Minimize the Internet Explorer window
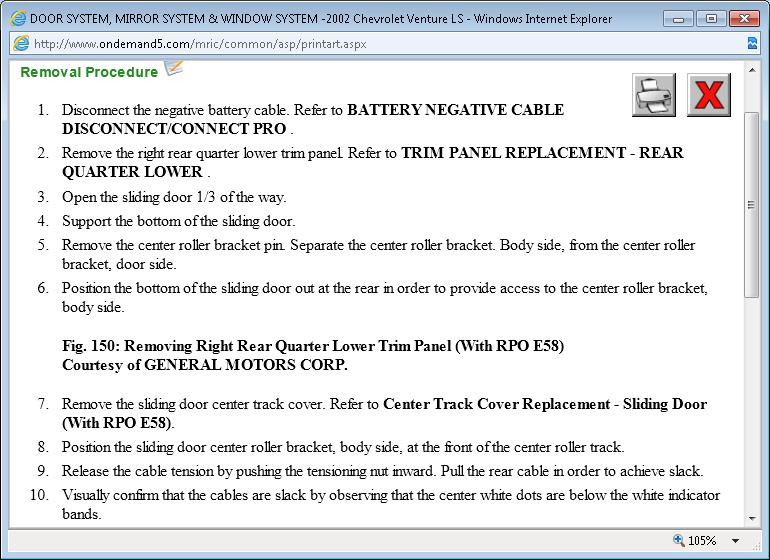This screenshot has width=770, height=560. 679,19
